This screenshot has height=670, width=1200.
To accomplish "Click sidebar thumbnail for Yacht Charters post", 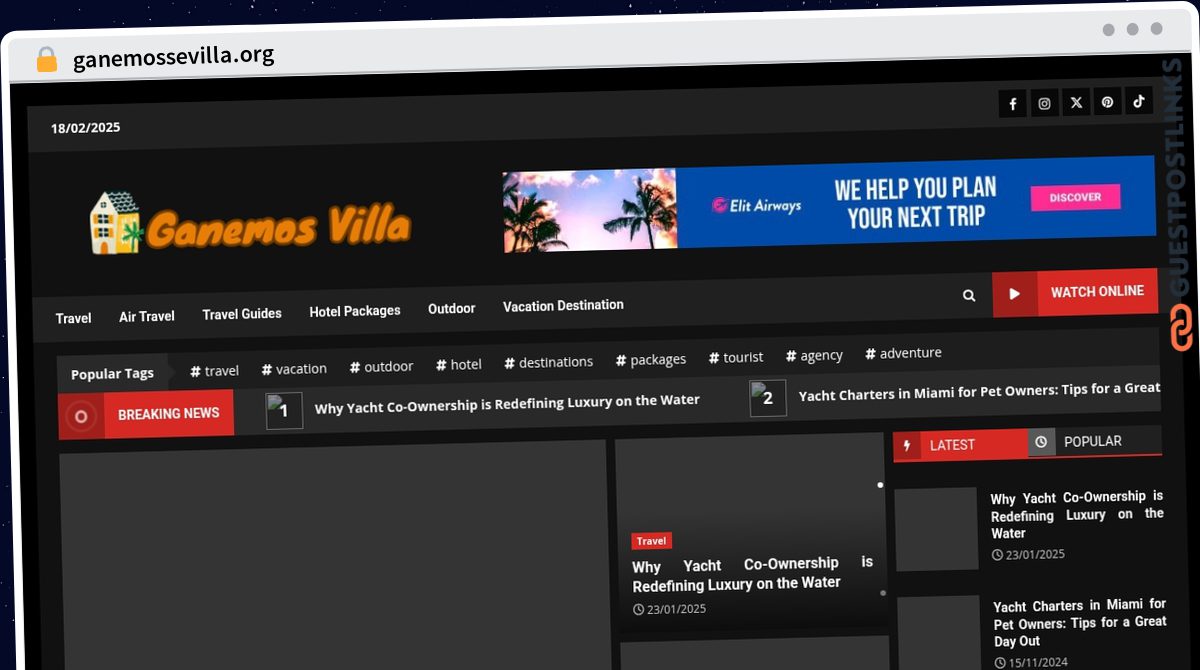I will click(939, 633).
